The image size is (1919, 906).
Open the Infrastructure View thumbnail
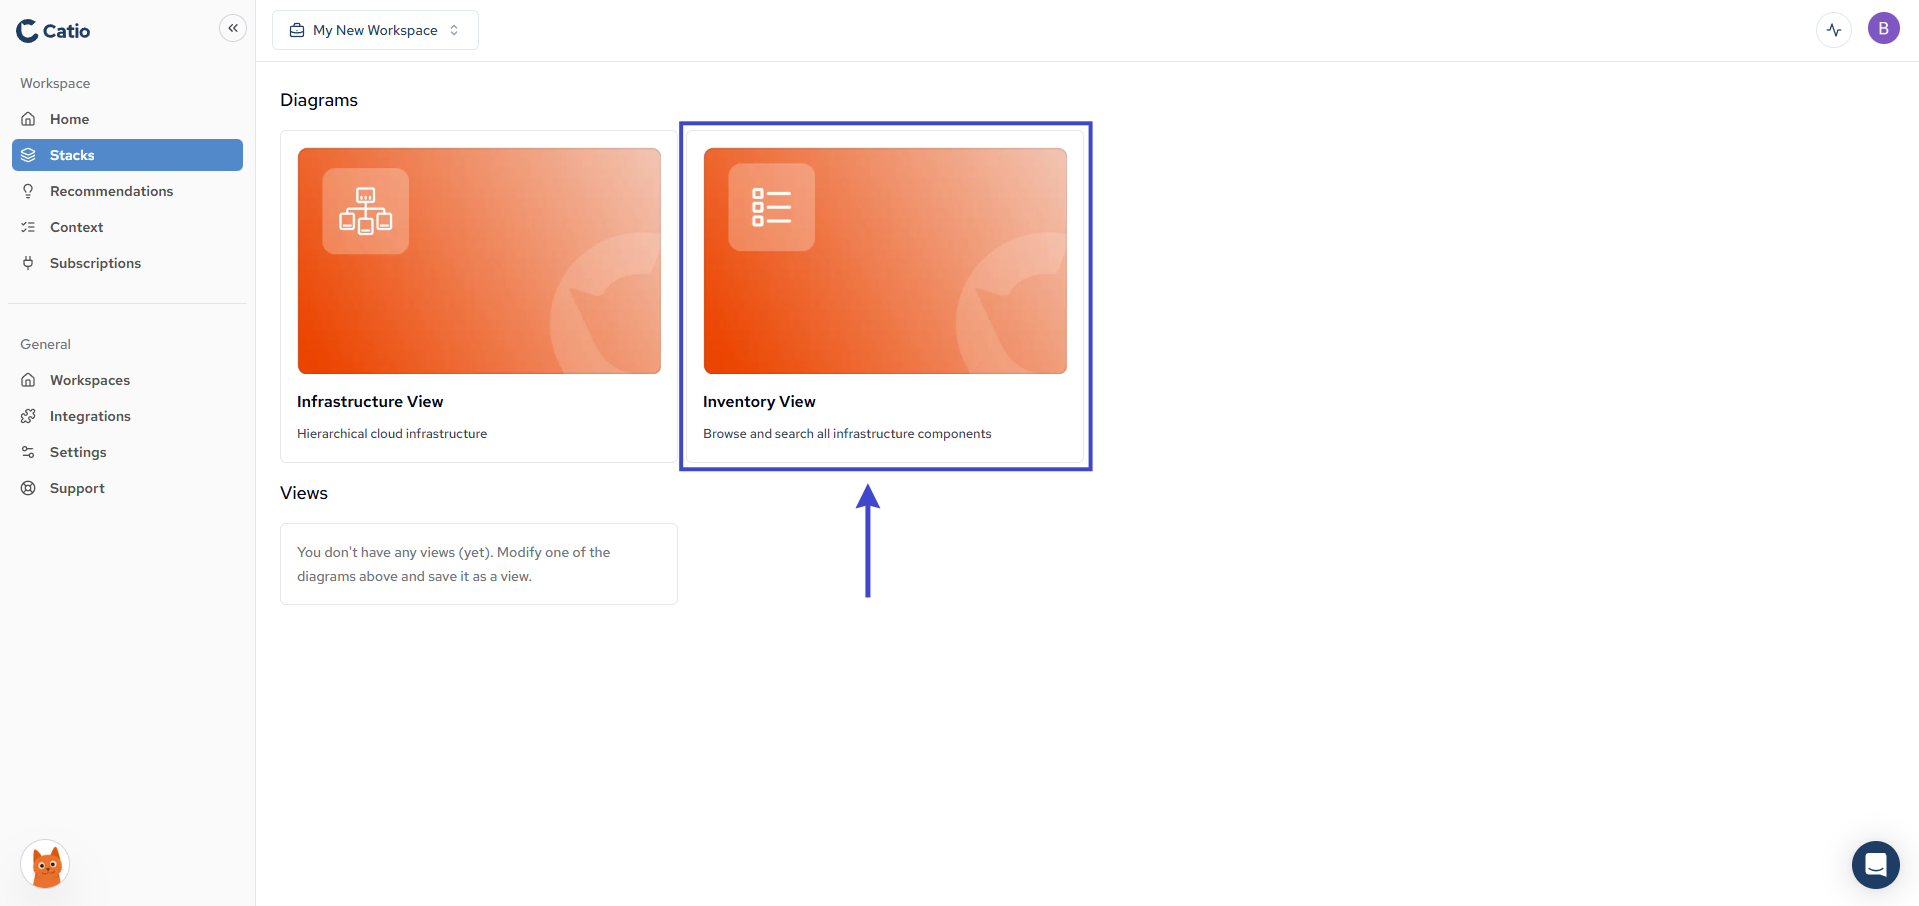pyautogui.click(x=479, y=261)
